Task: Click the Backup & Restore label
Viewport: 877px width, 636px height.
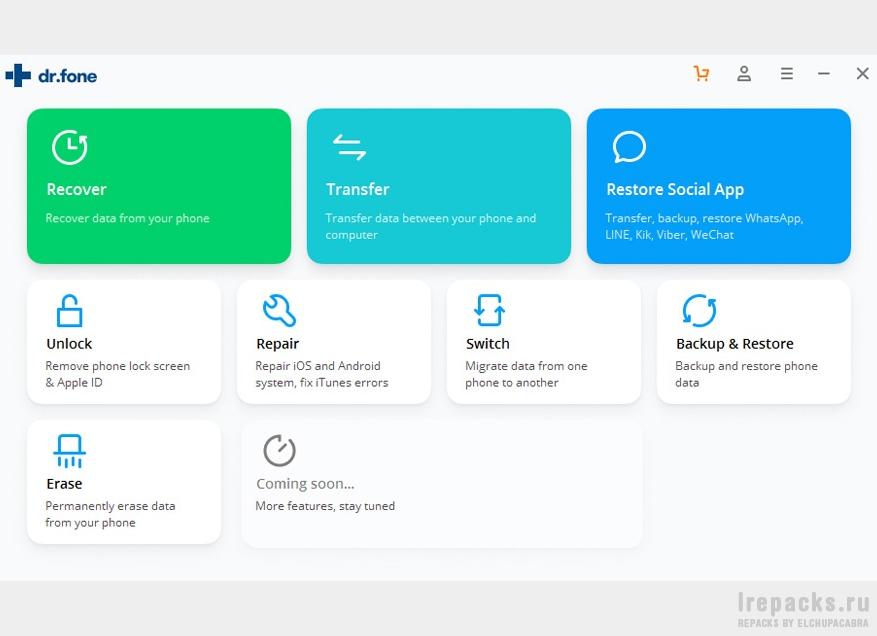Action: (734, 344)
